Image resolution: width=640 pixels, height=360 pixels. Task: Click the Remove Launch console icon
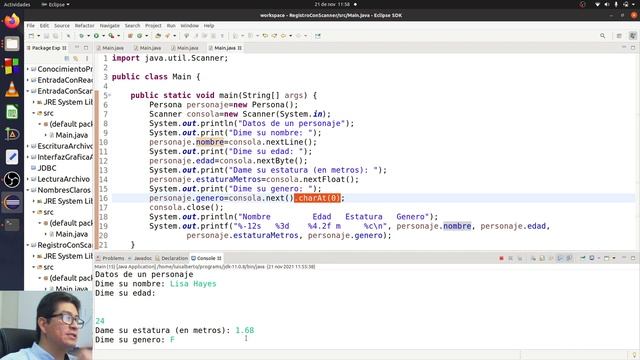pos(510,258)
